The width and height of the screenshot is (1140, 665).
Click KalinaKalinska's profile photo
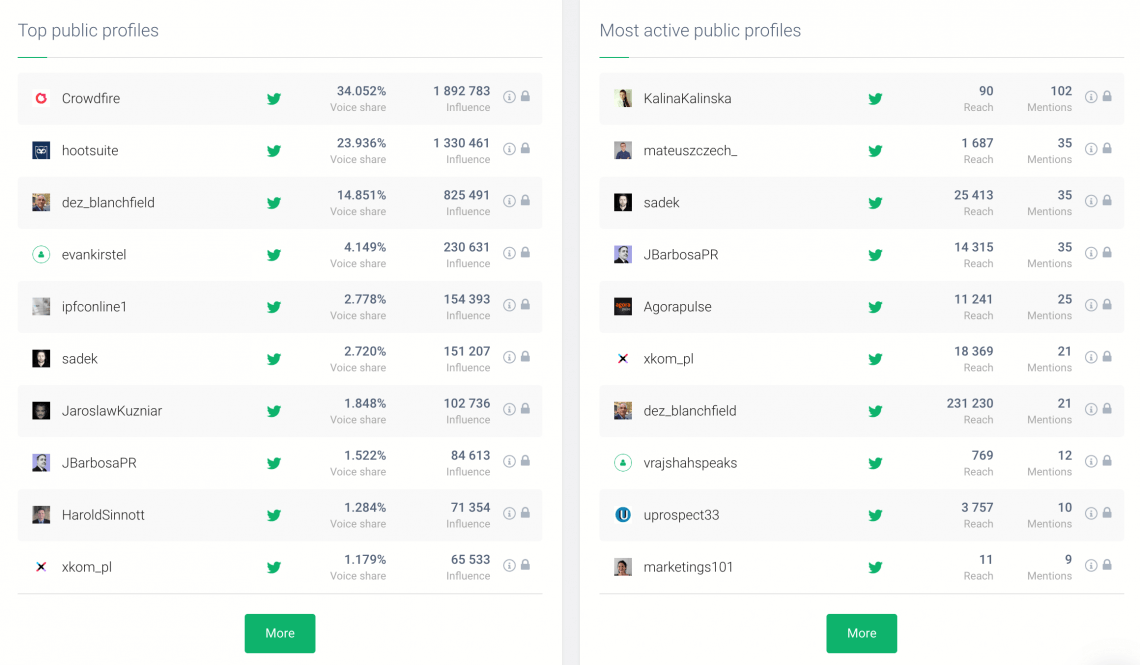tap(623, 99)
